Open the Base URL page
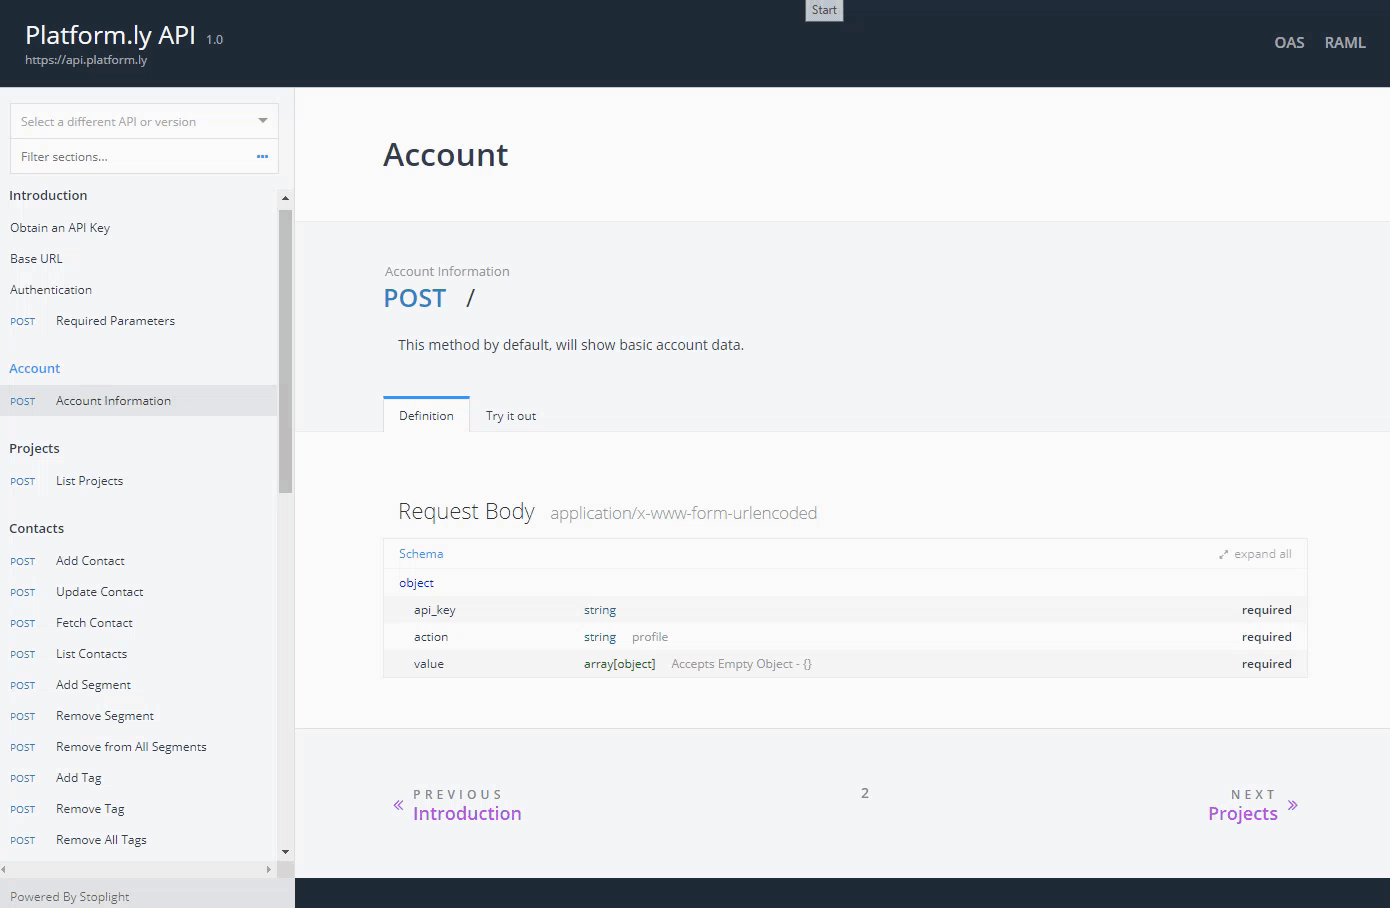The height and width of the screenshot is (908, 1390). [x=36, y=258]
